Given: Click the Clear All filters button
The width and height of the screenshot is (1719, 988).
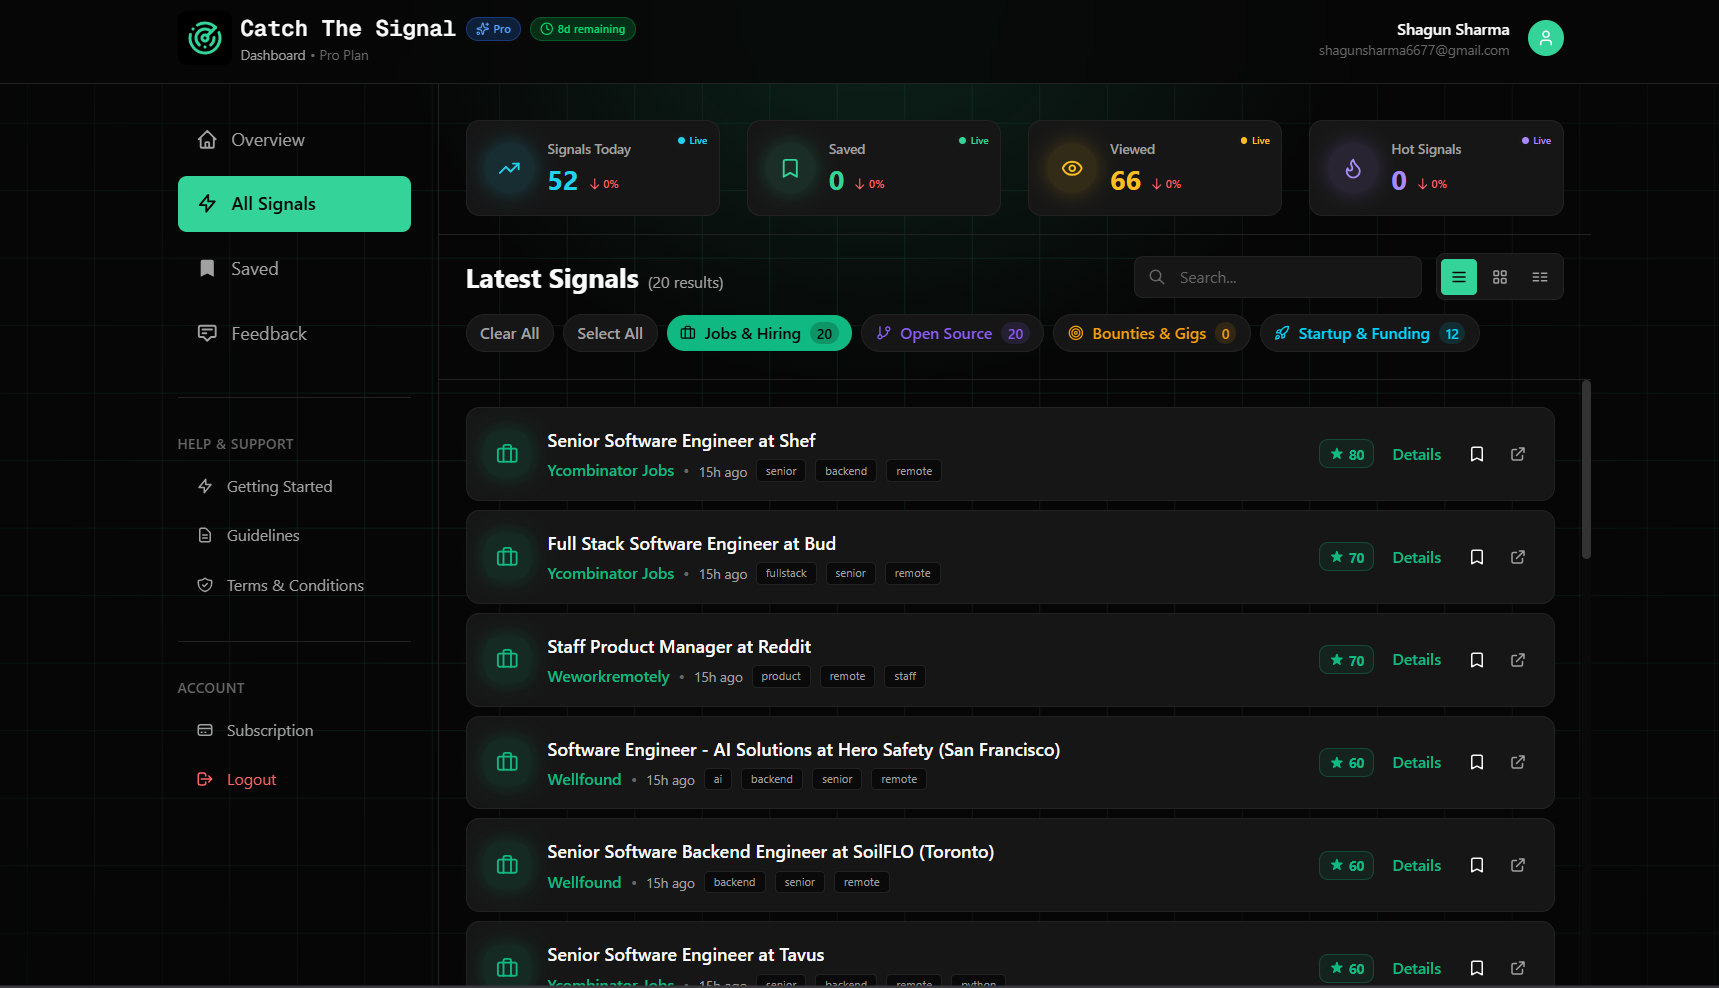Looking at the screenshot, I should click(x=509, y=333).
